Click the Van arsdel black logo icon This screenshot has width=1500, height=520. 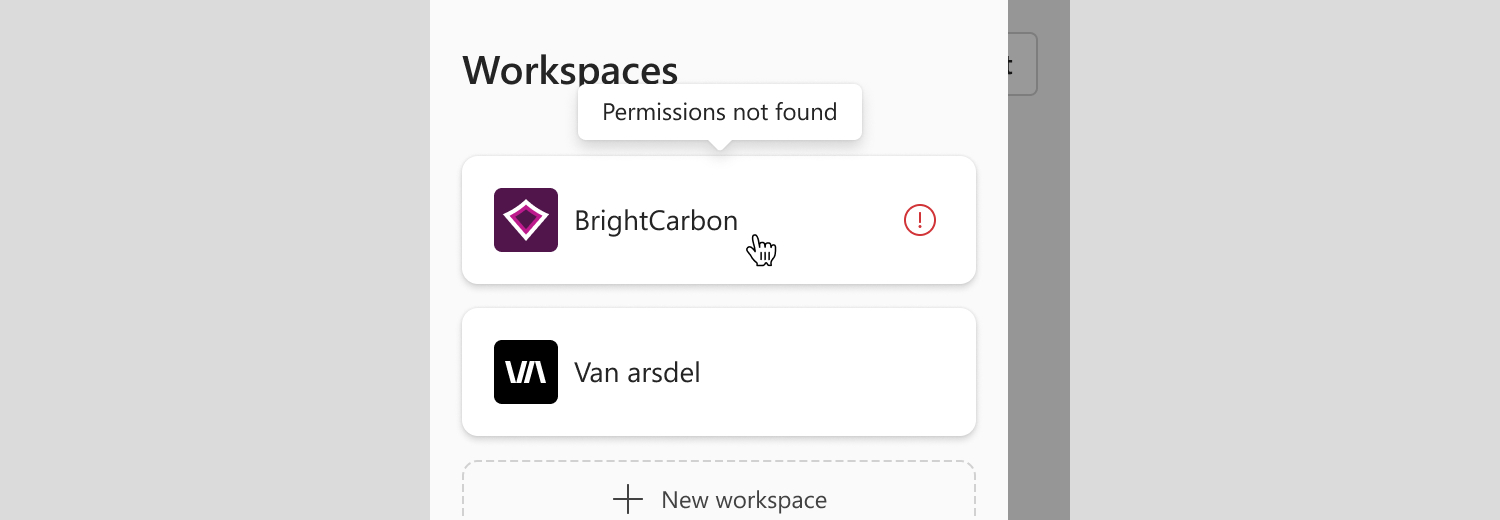[x=526, y=372]
